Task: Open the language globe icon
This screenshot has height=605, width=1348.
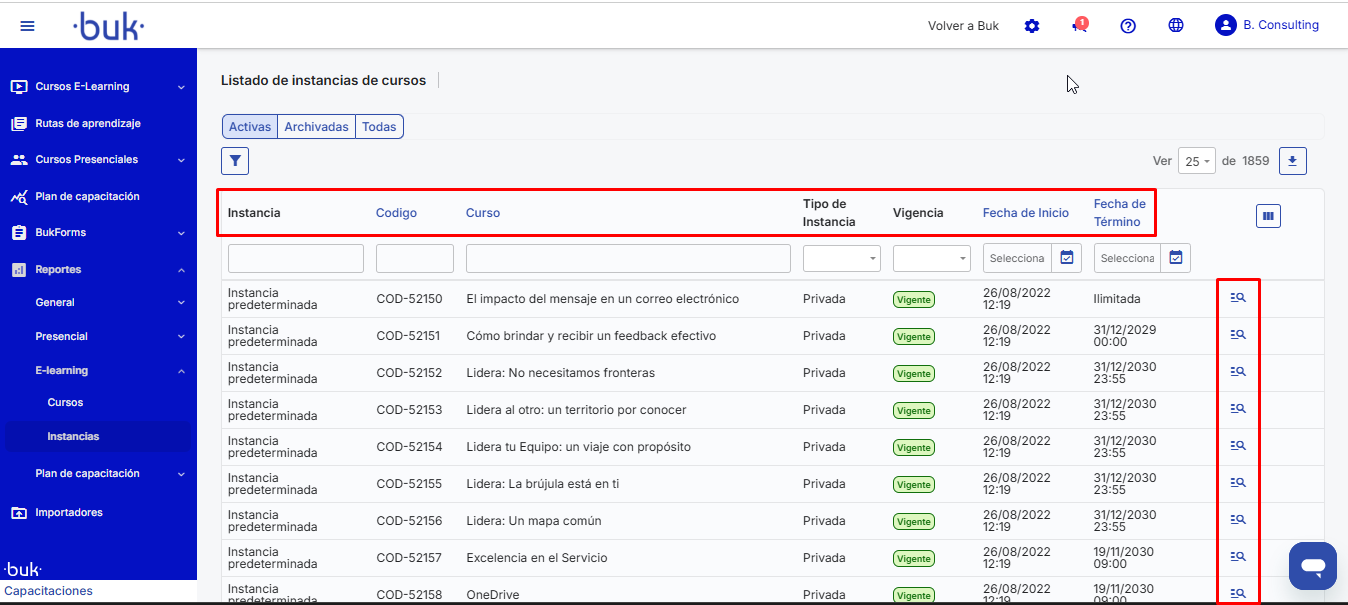Action: point(1176,26)
